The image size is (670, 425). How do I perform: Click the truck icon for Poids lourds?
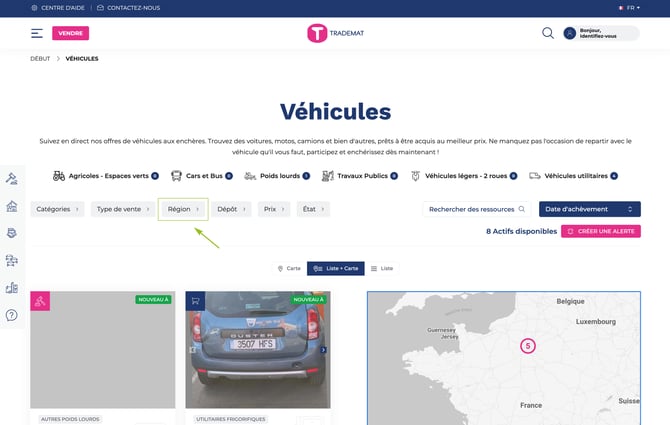[250, 176]
